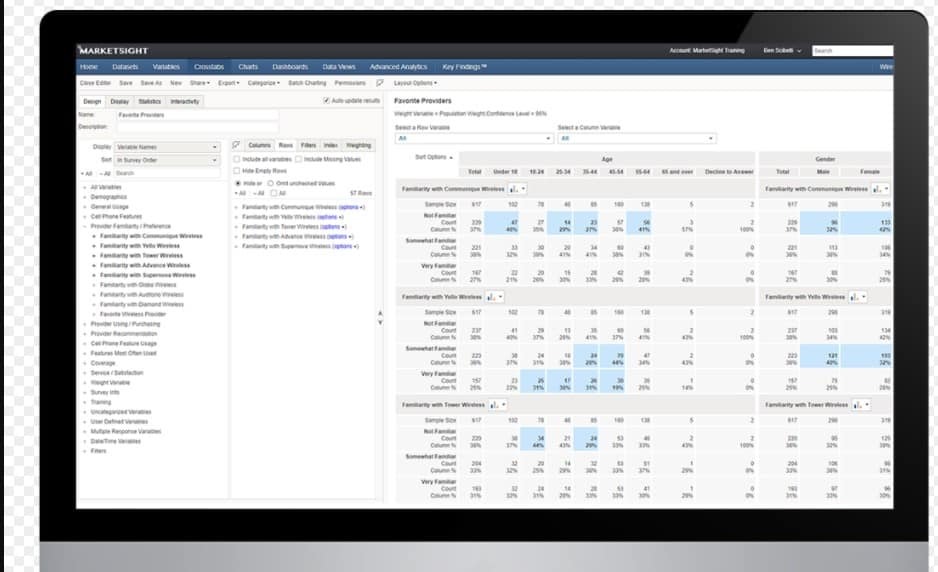Expand the Demographics tree node

(85, 197)
